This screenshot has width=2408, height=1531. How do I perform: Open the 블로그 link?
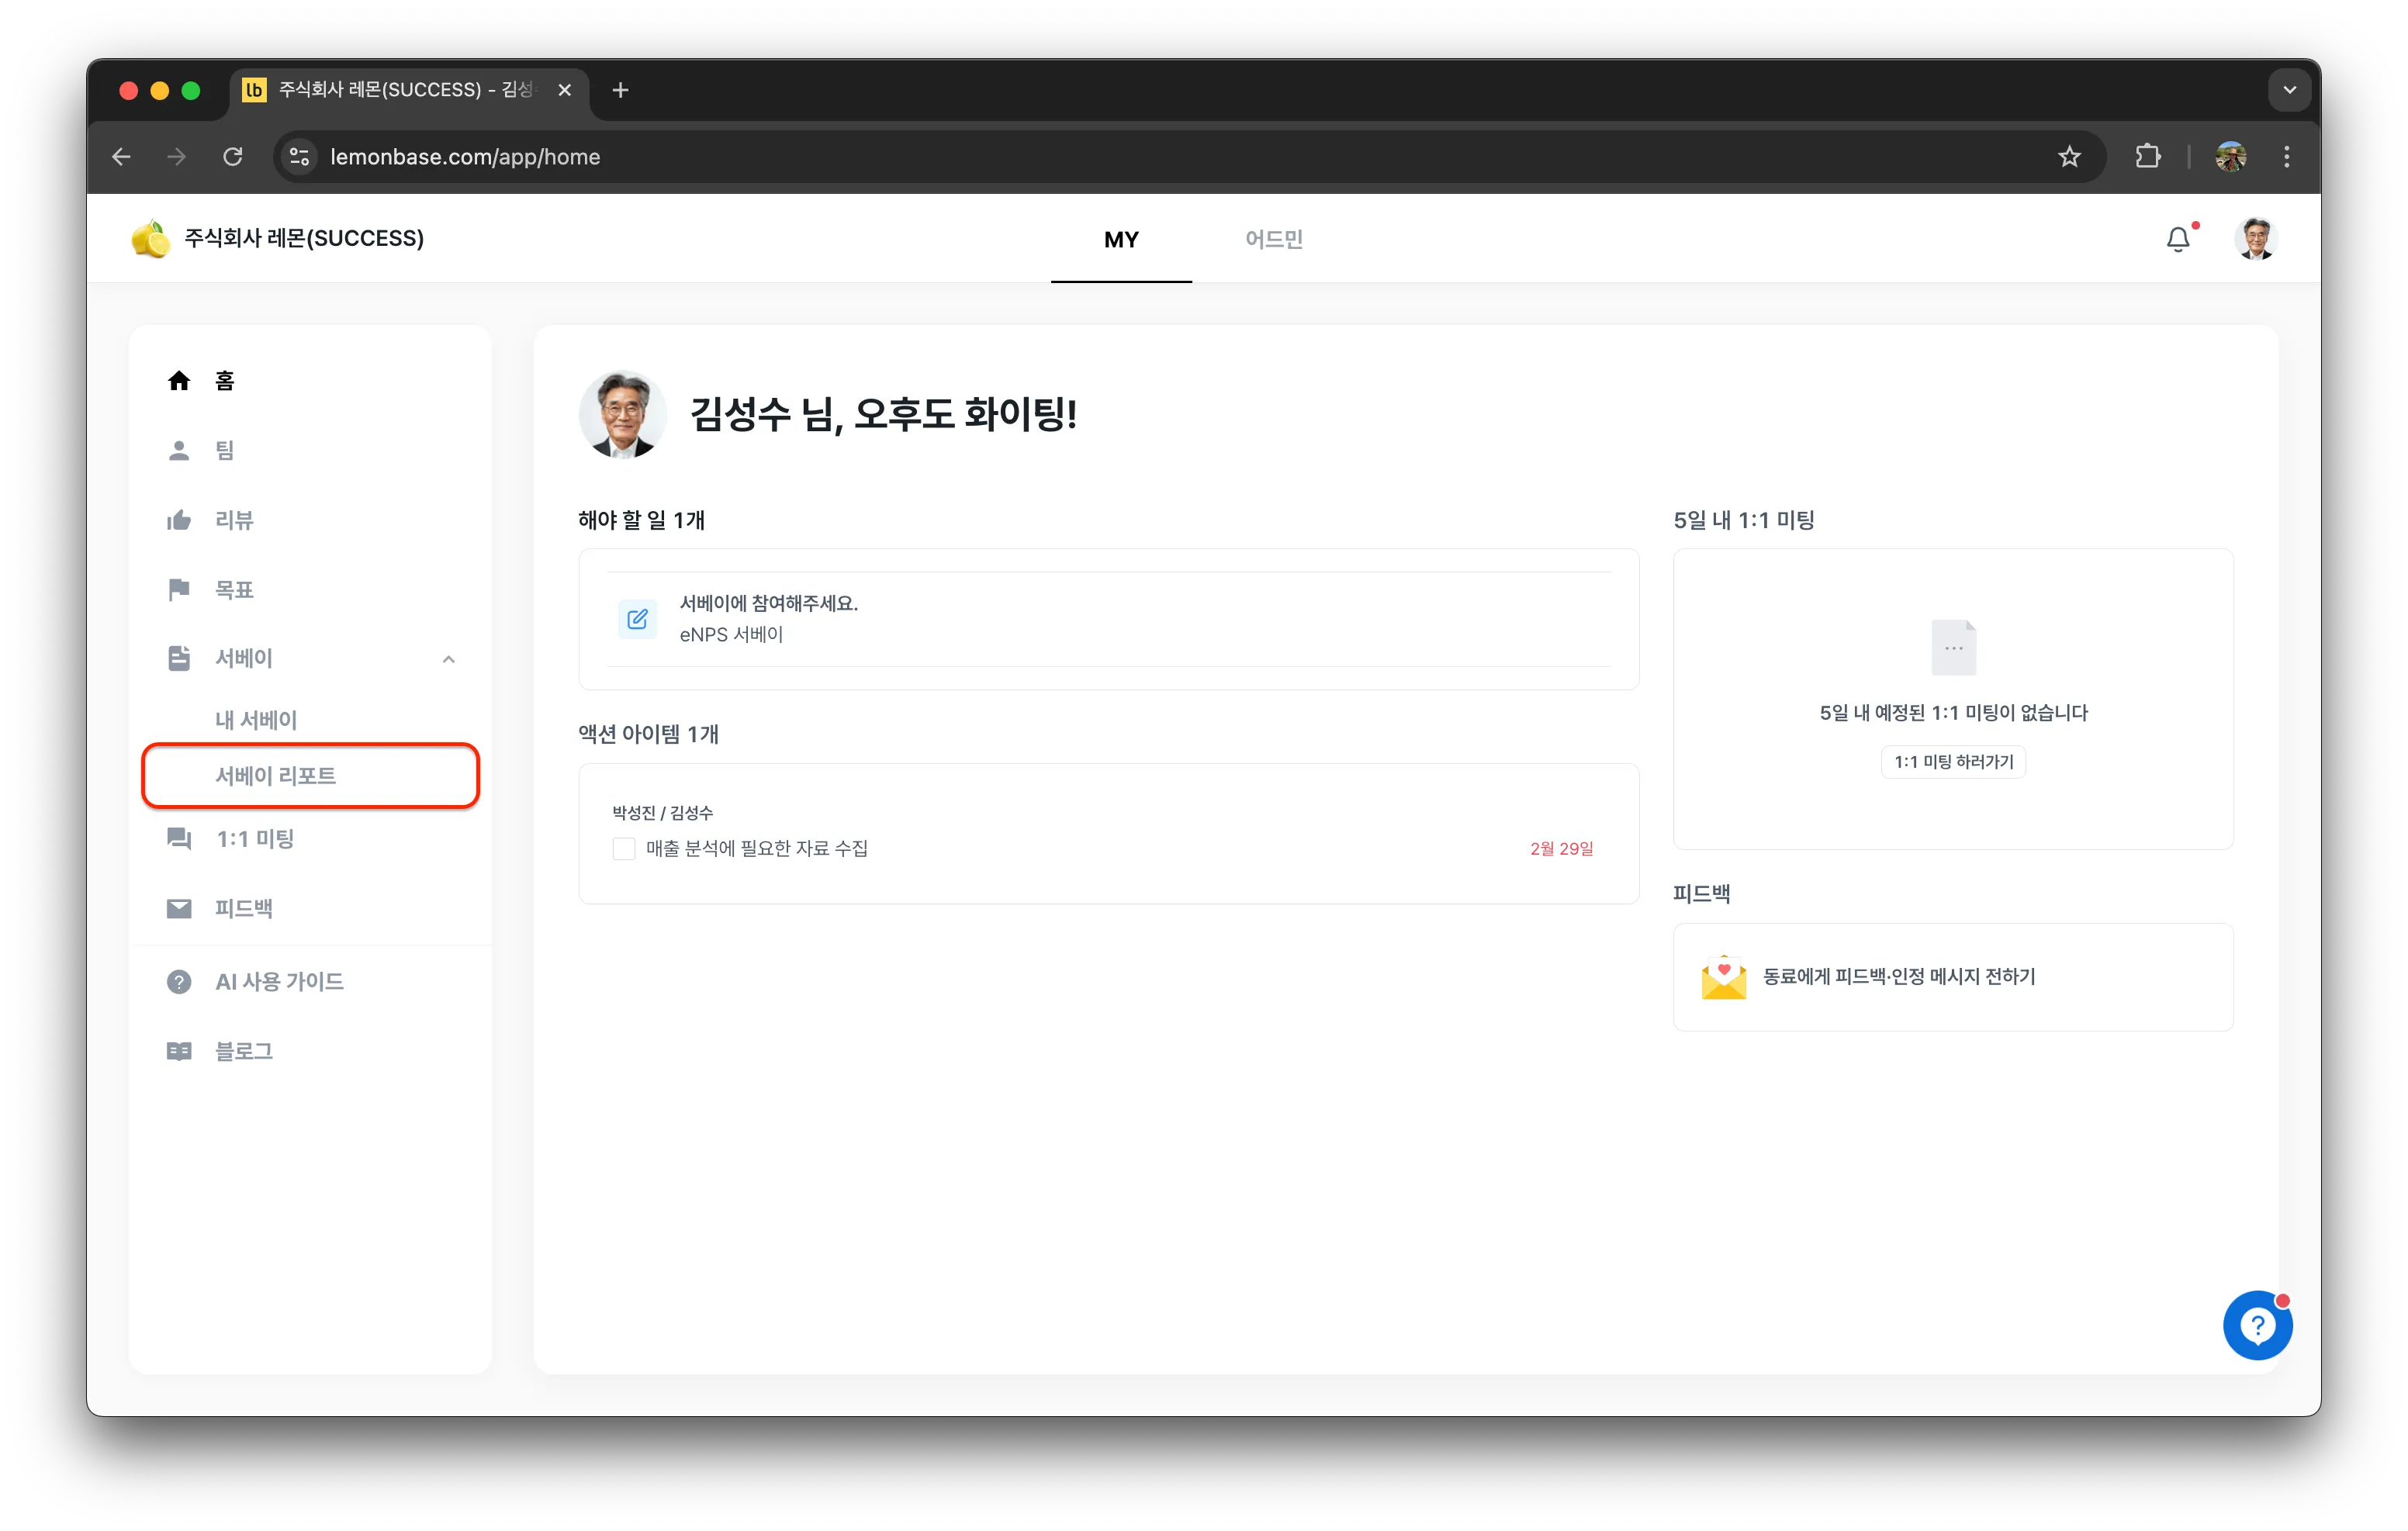244,1051
